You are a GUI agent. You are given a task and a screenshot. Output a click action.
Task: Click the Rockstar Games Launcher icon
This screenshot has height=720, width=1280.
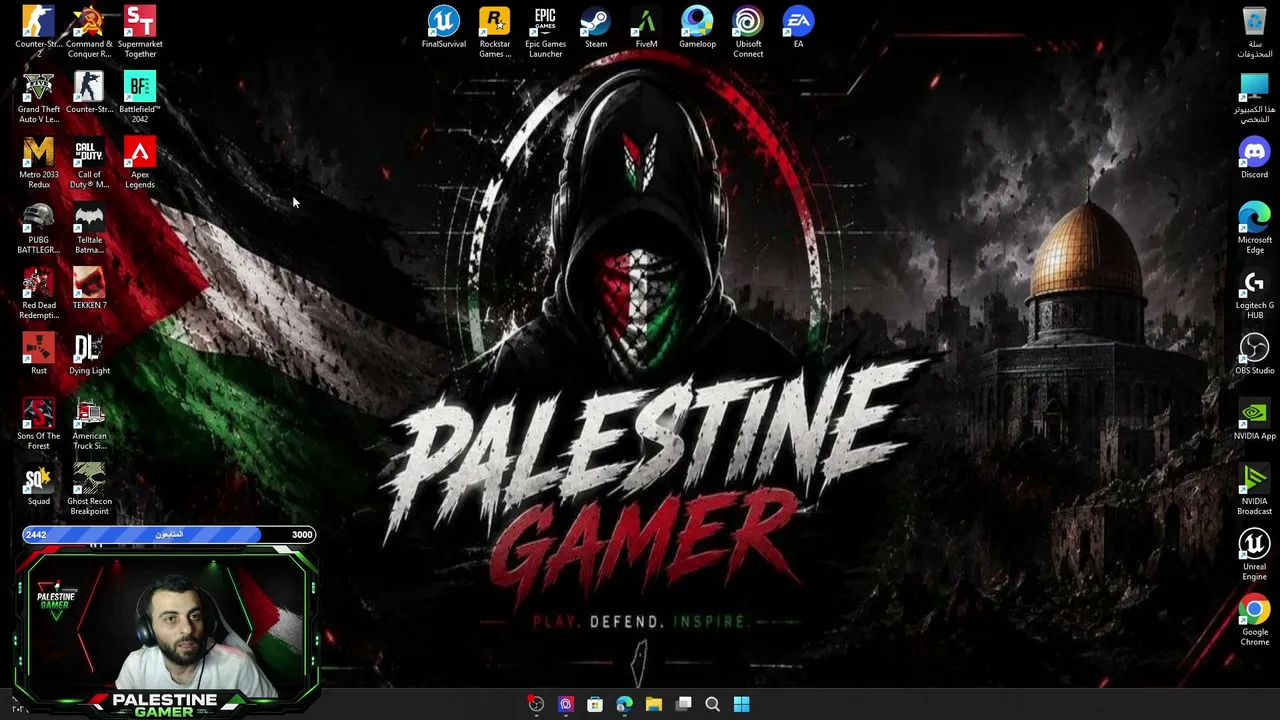494,32
